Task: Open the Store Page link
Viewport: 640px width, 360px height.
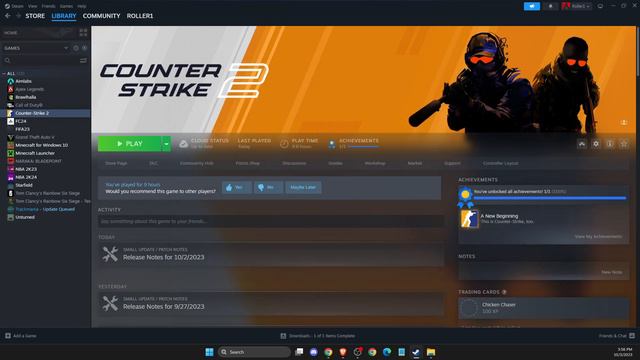Action: (116, 163)
